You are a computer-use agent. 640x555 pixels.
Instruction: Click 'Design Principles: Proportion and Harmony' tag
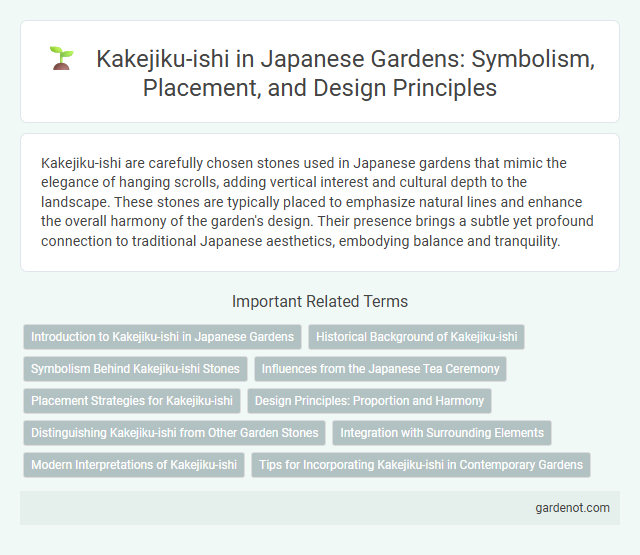click(x=369, y=401)
